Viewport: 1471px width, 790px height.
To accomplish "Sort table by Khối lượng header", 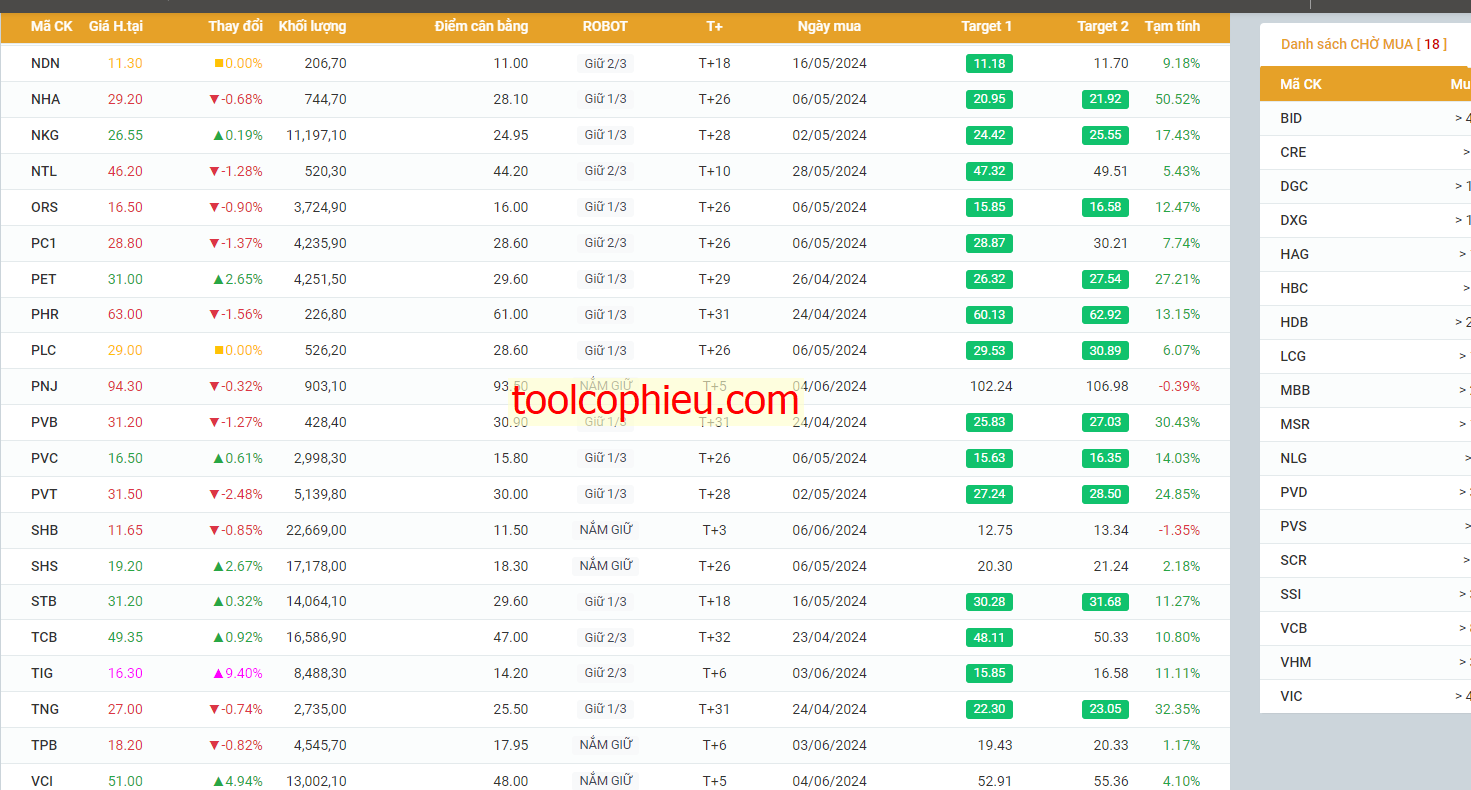I will point(312,26).
